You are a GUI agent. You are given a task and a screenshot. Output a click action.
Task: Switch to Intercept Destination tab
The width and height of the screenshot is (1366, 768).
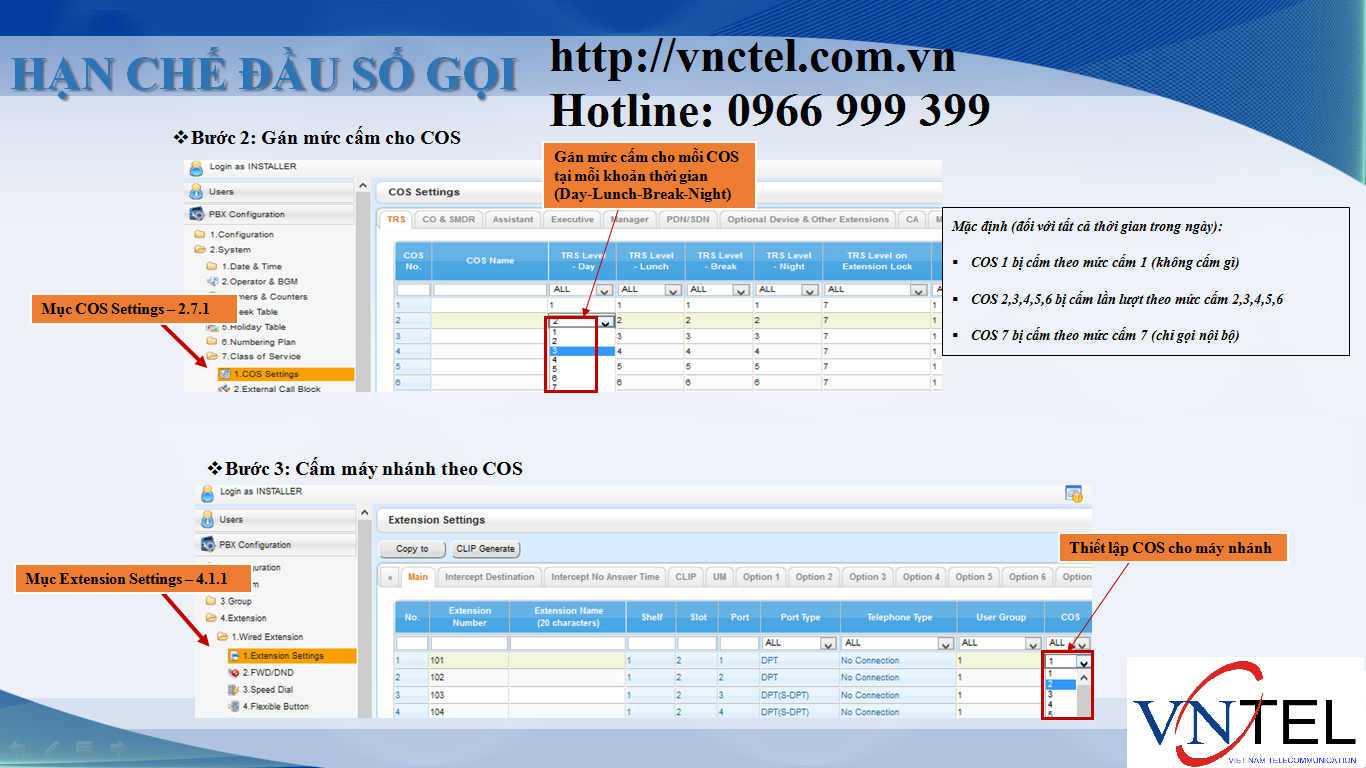pos(489,577)
